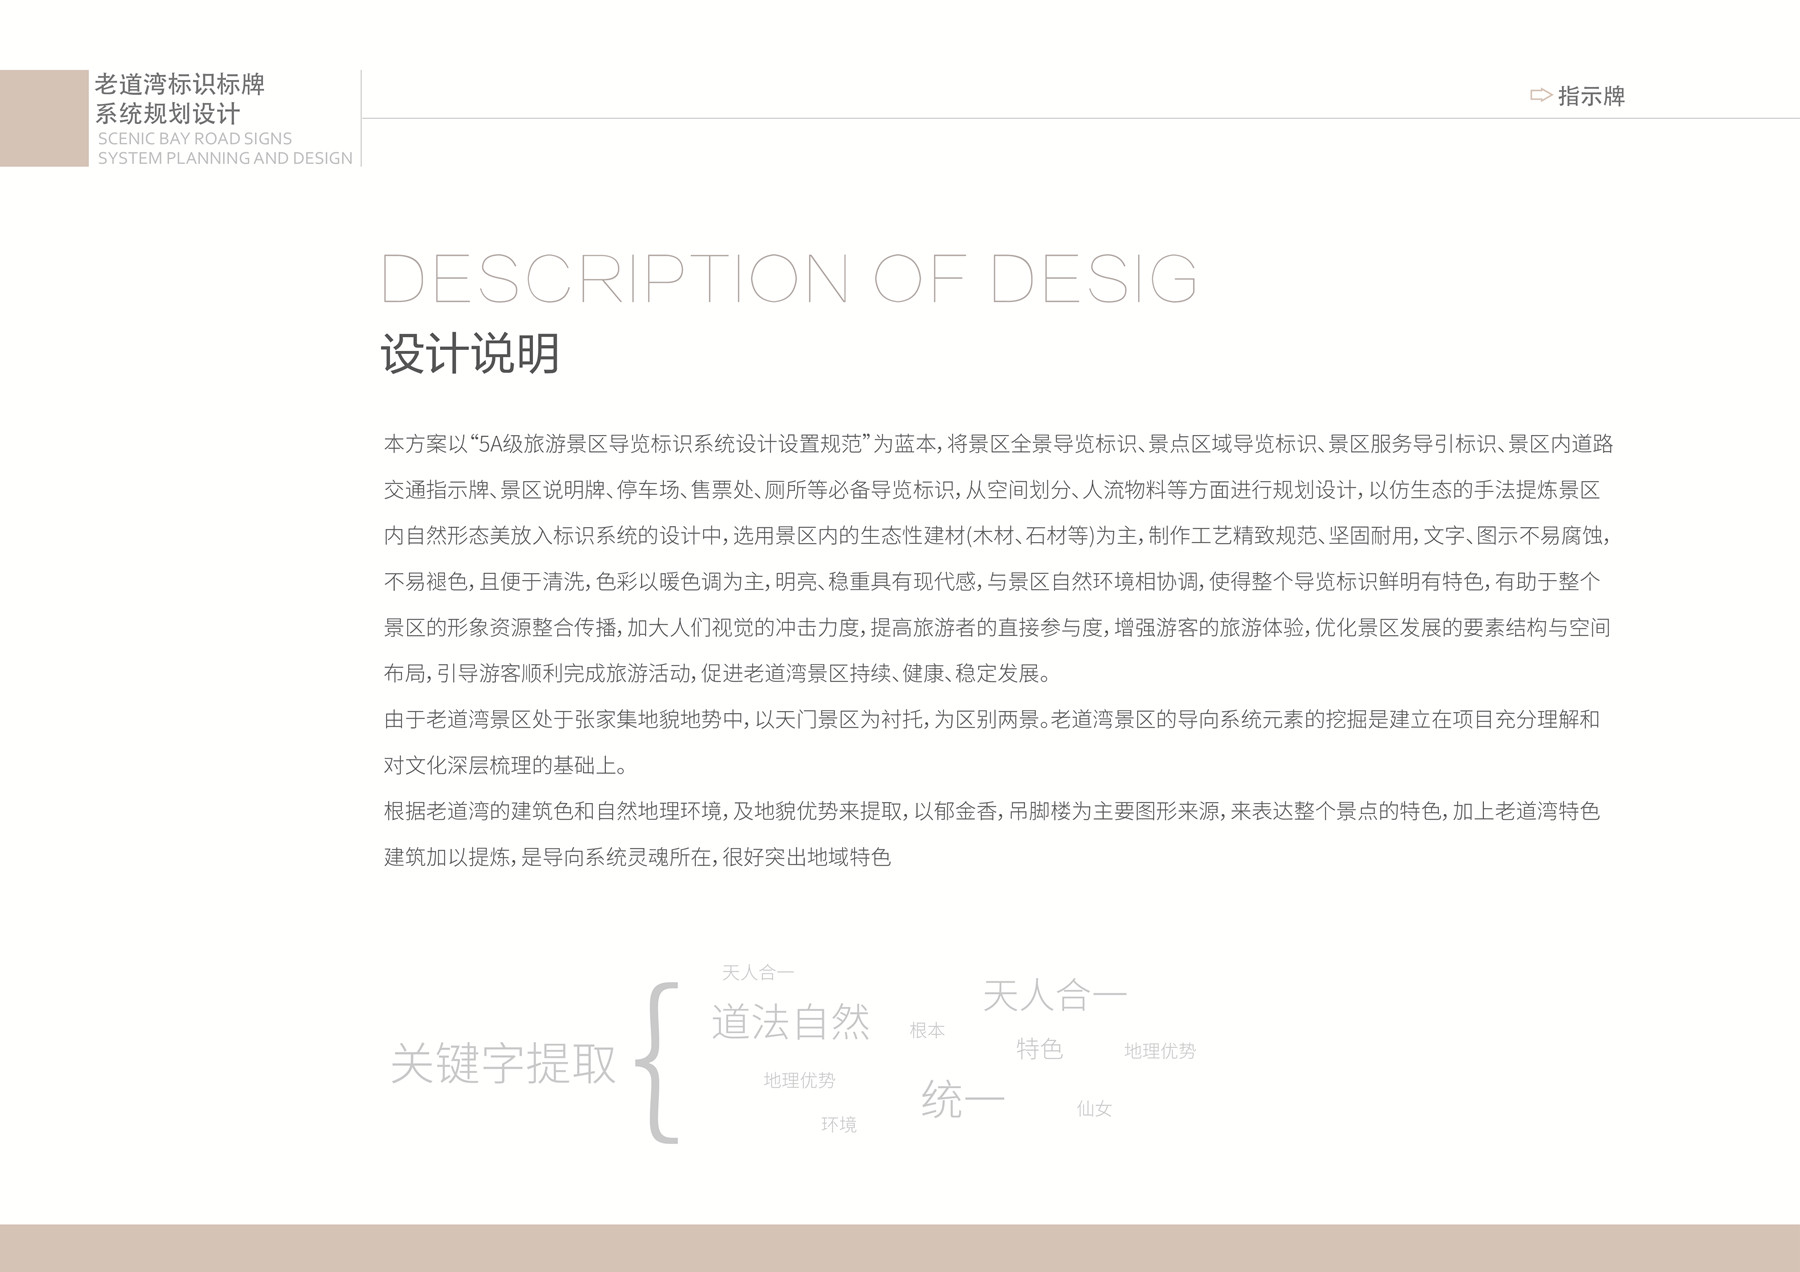This screenshot has height=1272, width=1800.
Task: Click the paragraph line starting 本方案以
Action: point(998,444)
